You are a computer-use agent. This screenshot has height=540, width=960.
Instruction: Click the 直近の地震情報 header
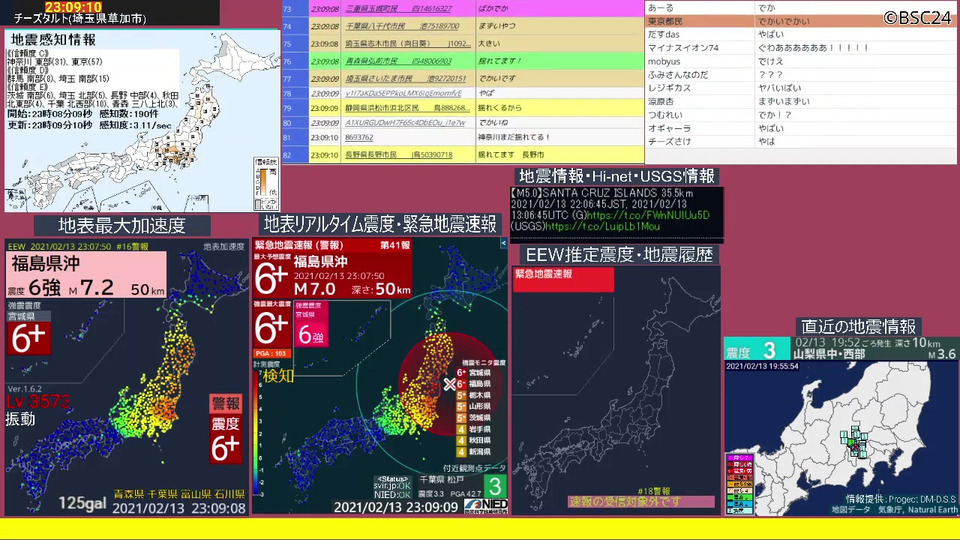(x=858, y=326)
